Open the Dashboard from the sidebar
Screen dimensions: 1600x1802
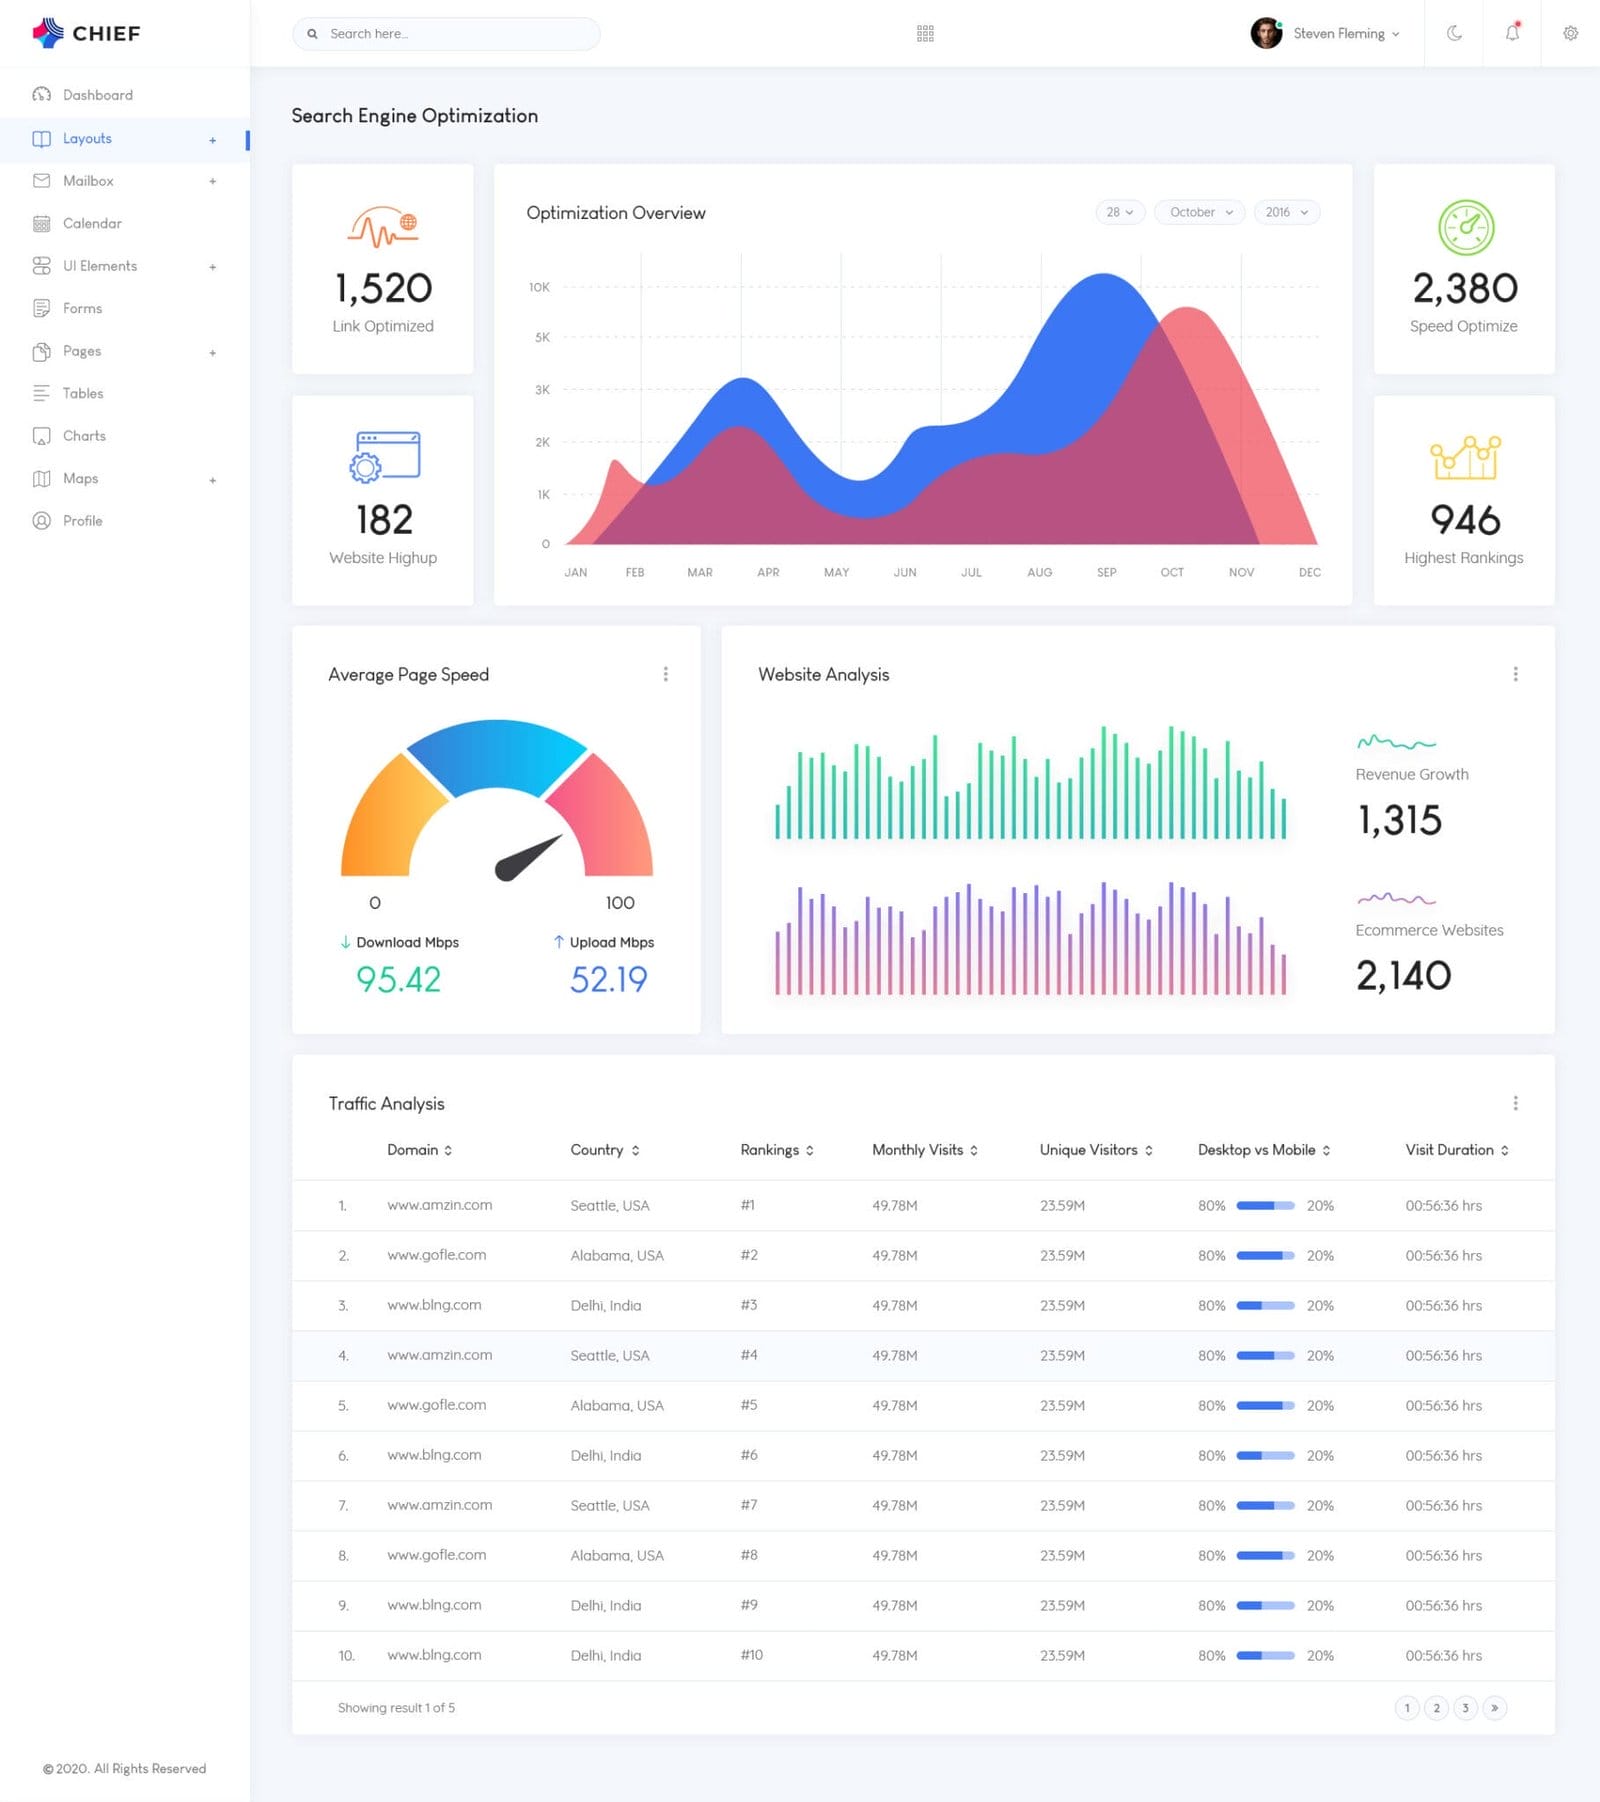pos(97,94)
